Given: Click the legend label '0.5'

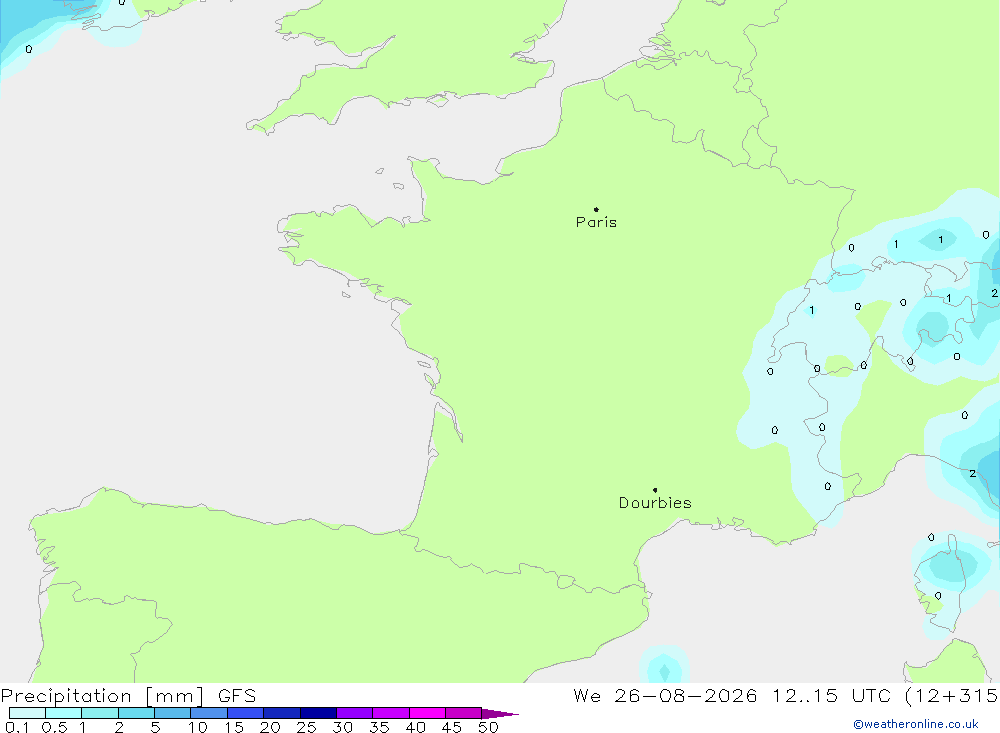Looking at the screenshot, I should (x=54, y=727).
